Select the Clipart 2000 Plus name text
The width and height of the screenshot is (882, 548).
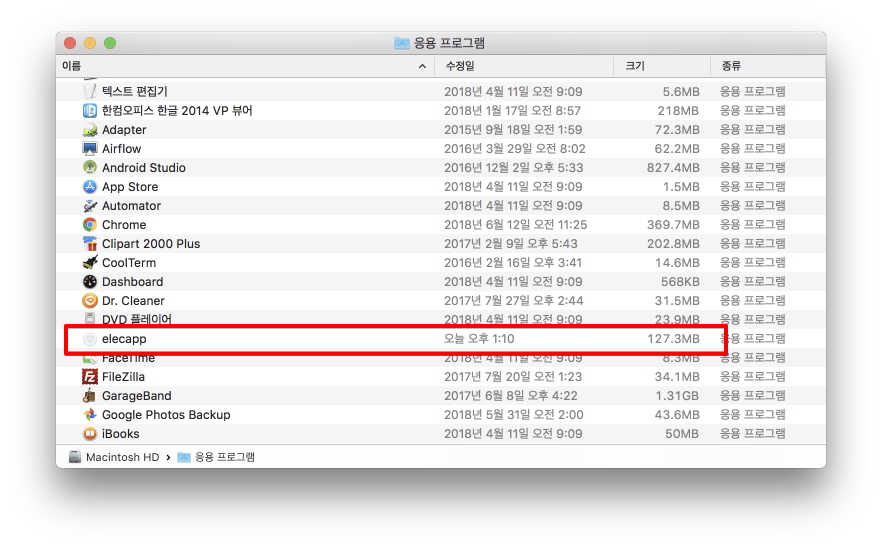[151, 244]
